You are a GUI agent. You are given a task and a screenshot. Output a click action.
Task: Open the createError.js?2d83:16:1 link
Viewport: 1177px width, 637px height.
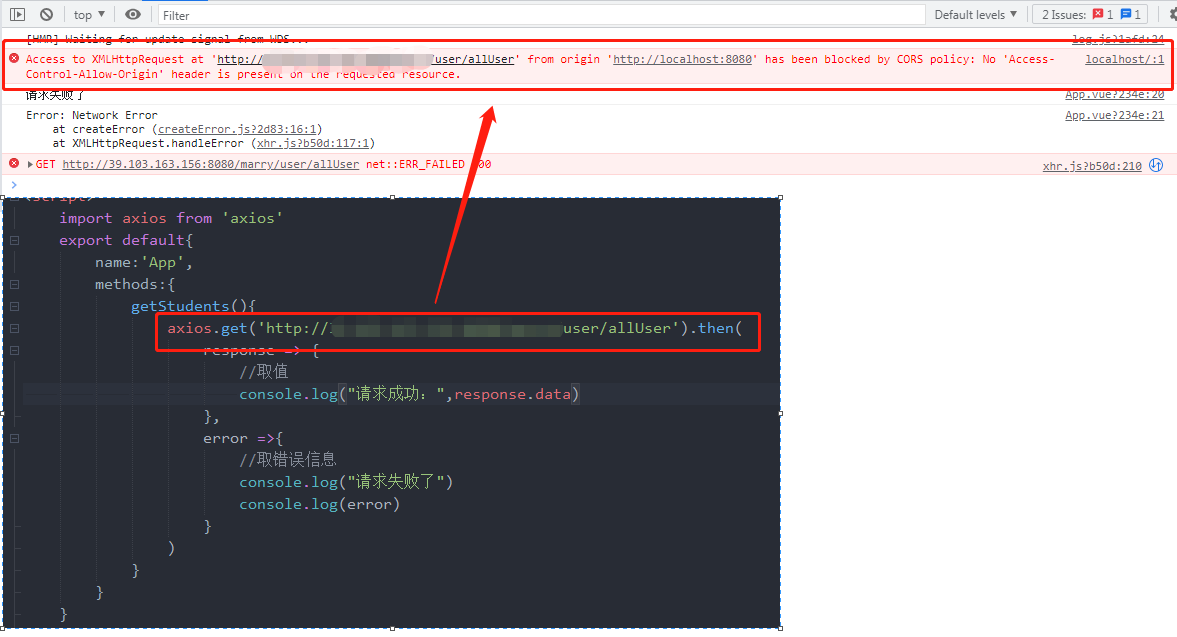pyautogui.click(x=237, y=129)
